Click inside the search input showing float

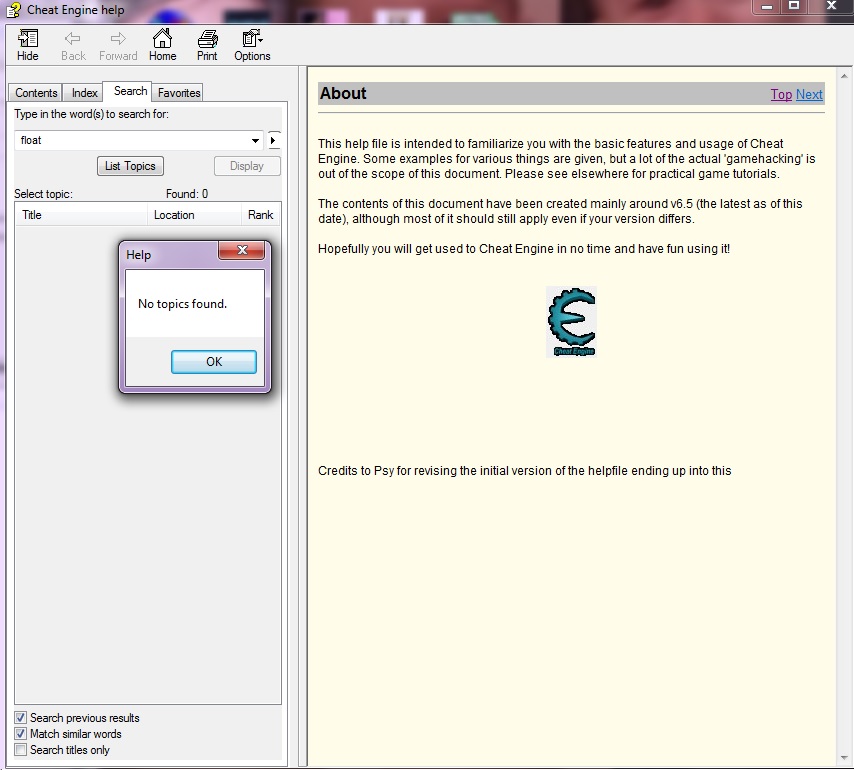[x=120, y=140]
